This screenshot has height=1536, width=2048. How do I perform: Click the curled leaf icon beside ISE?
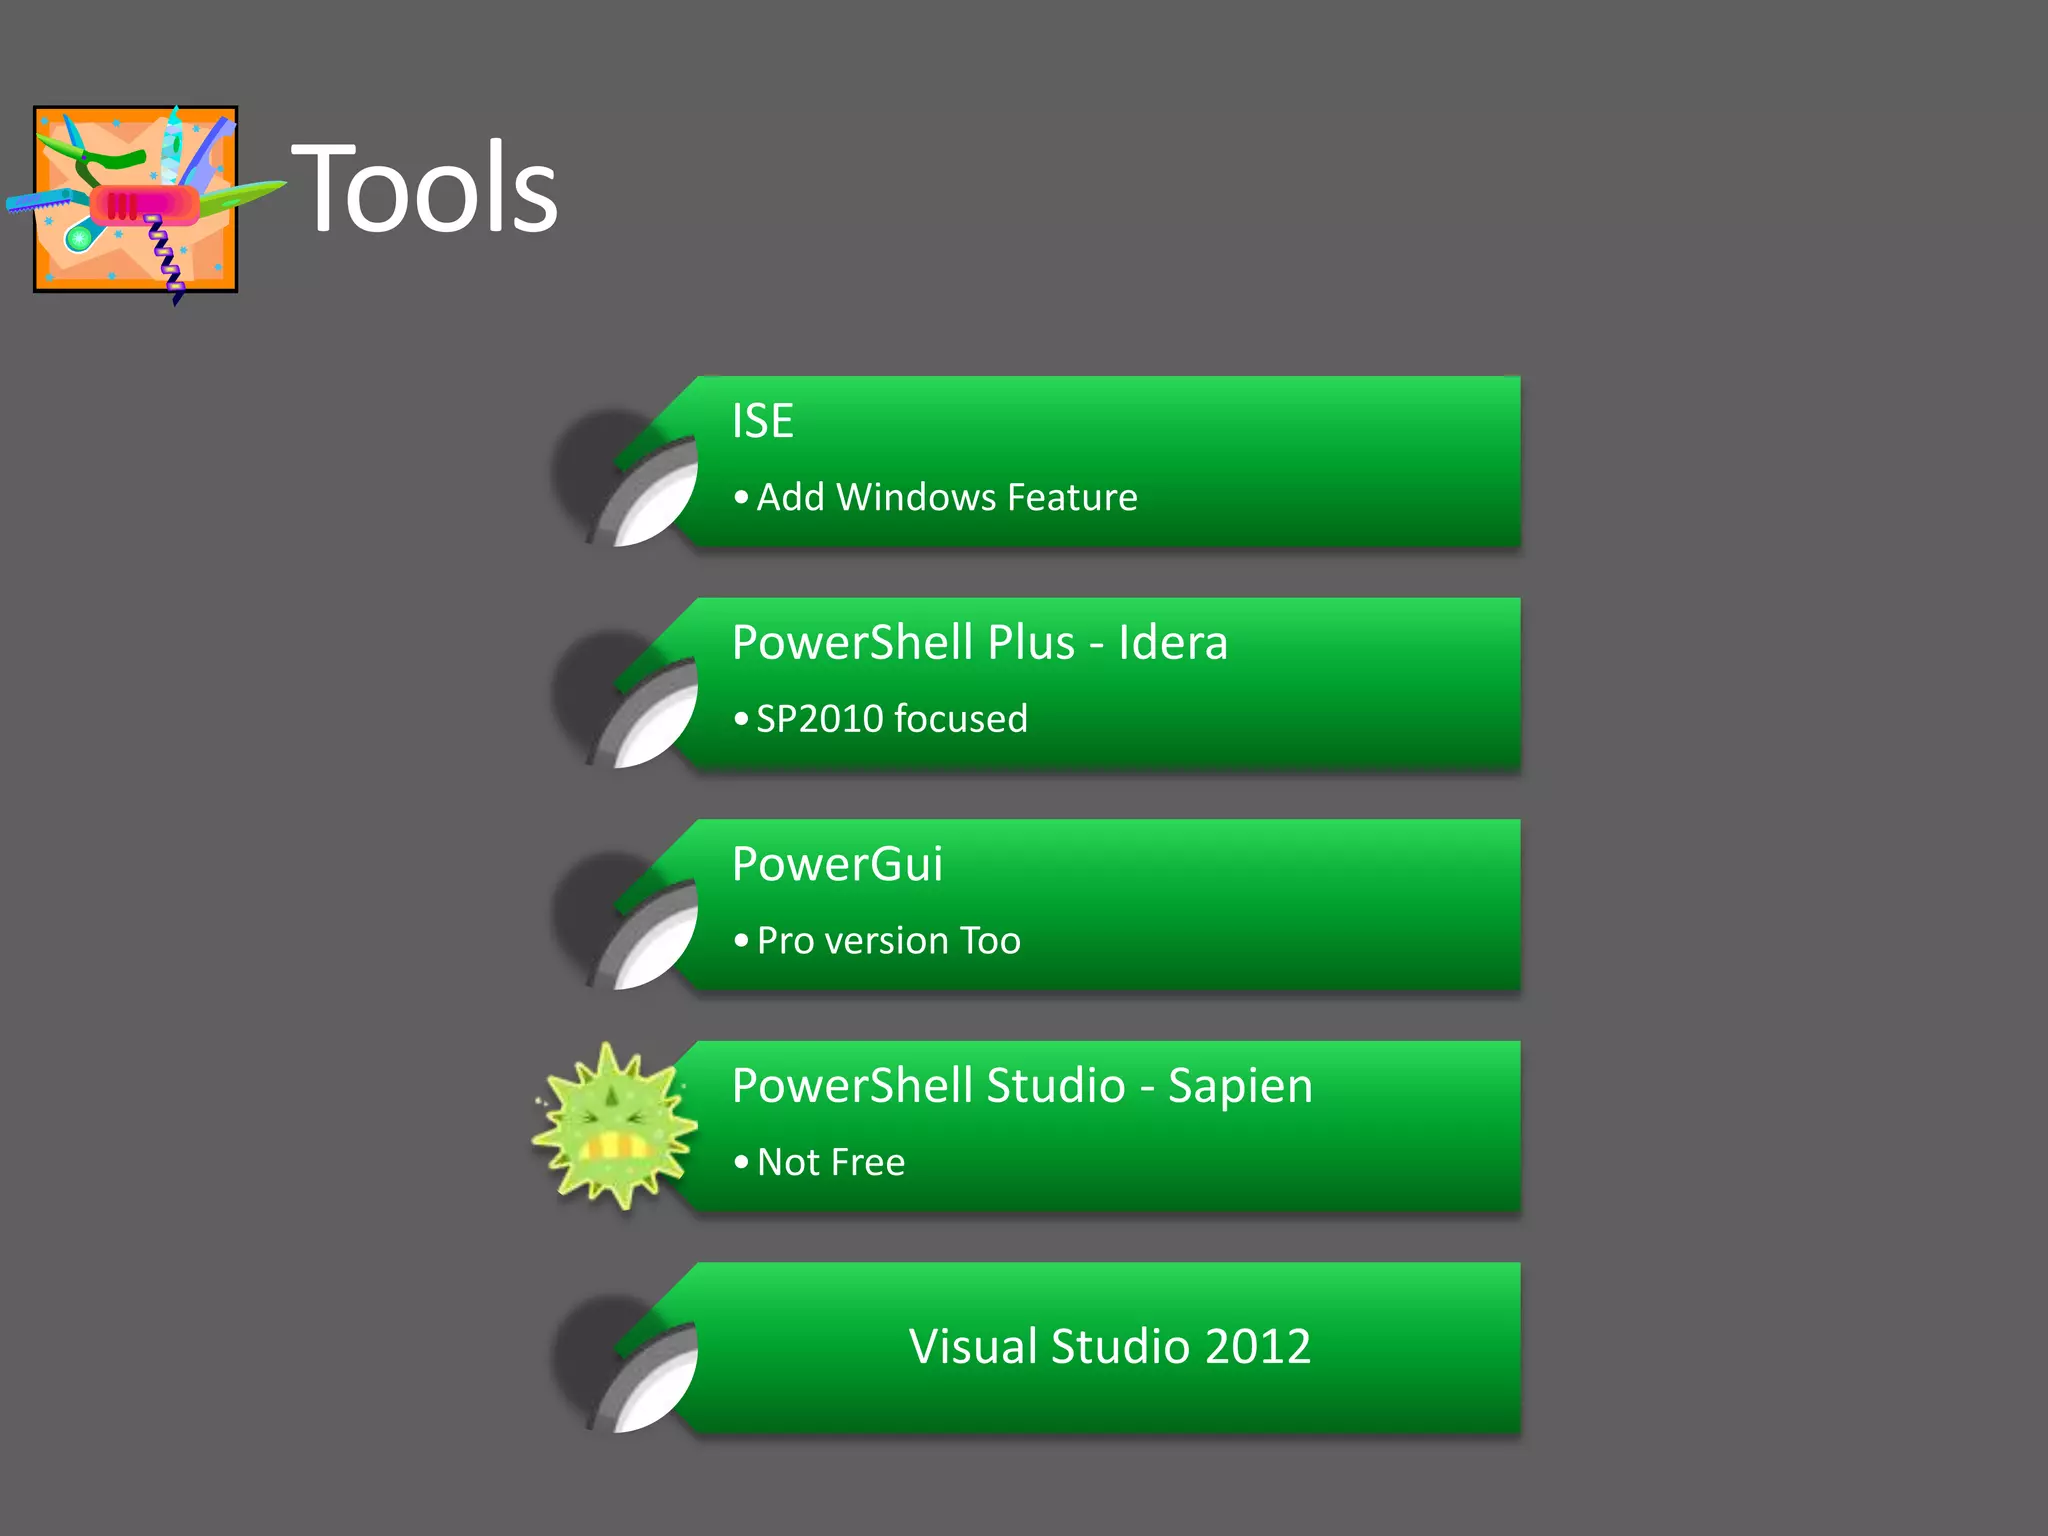pos(624,476)
